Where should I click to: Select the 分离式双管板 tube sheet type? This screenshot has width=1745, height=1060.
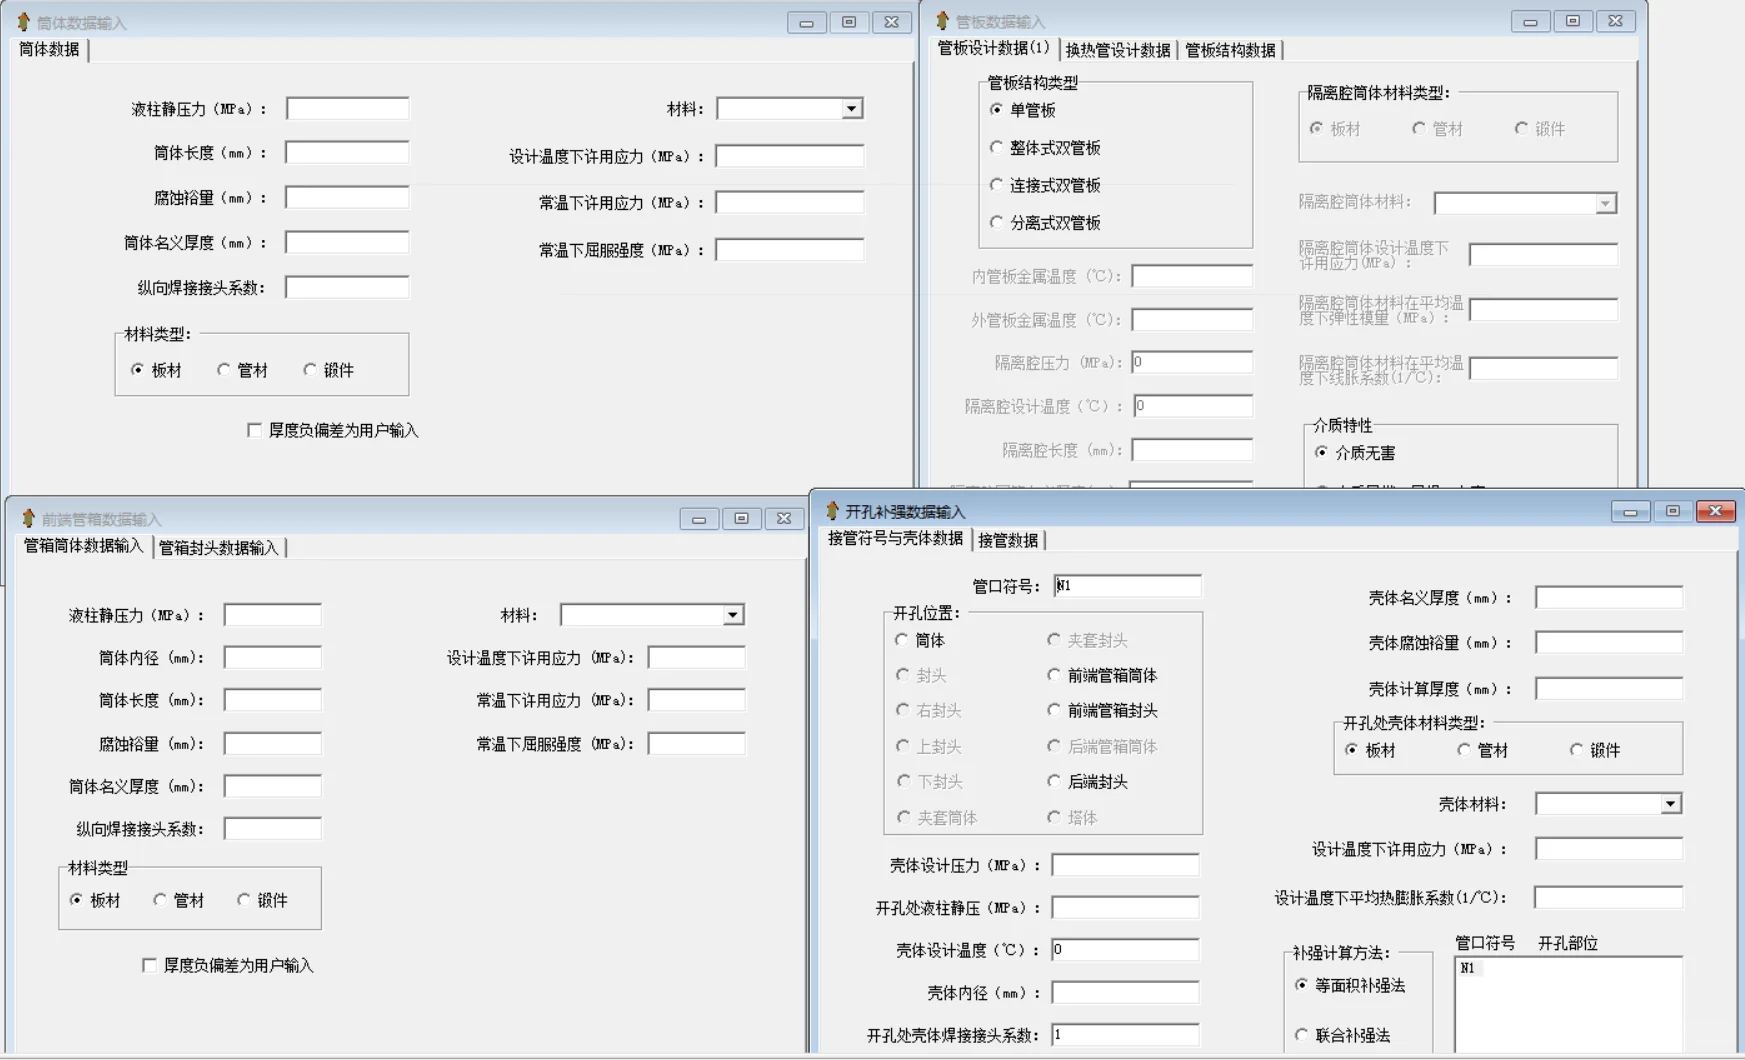997,222
